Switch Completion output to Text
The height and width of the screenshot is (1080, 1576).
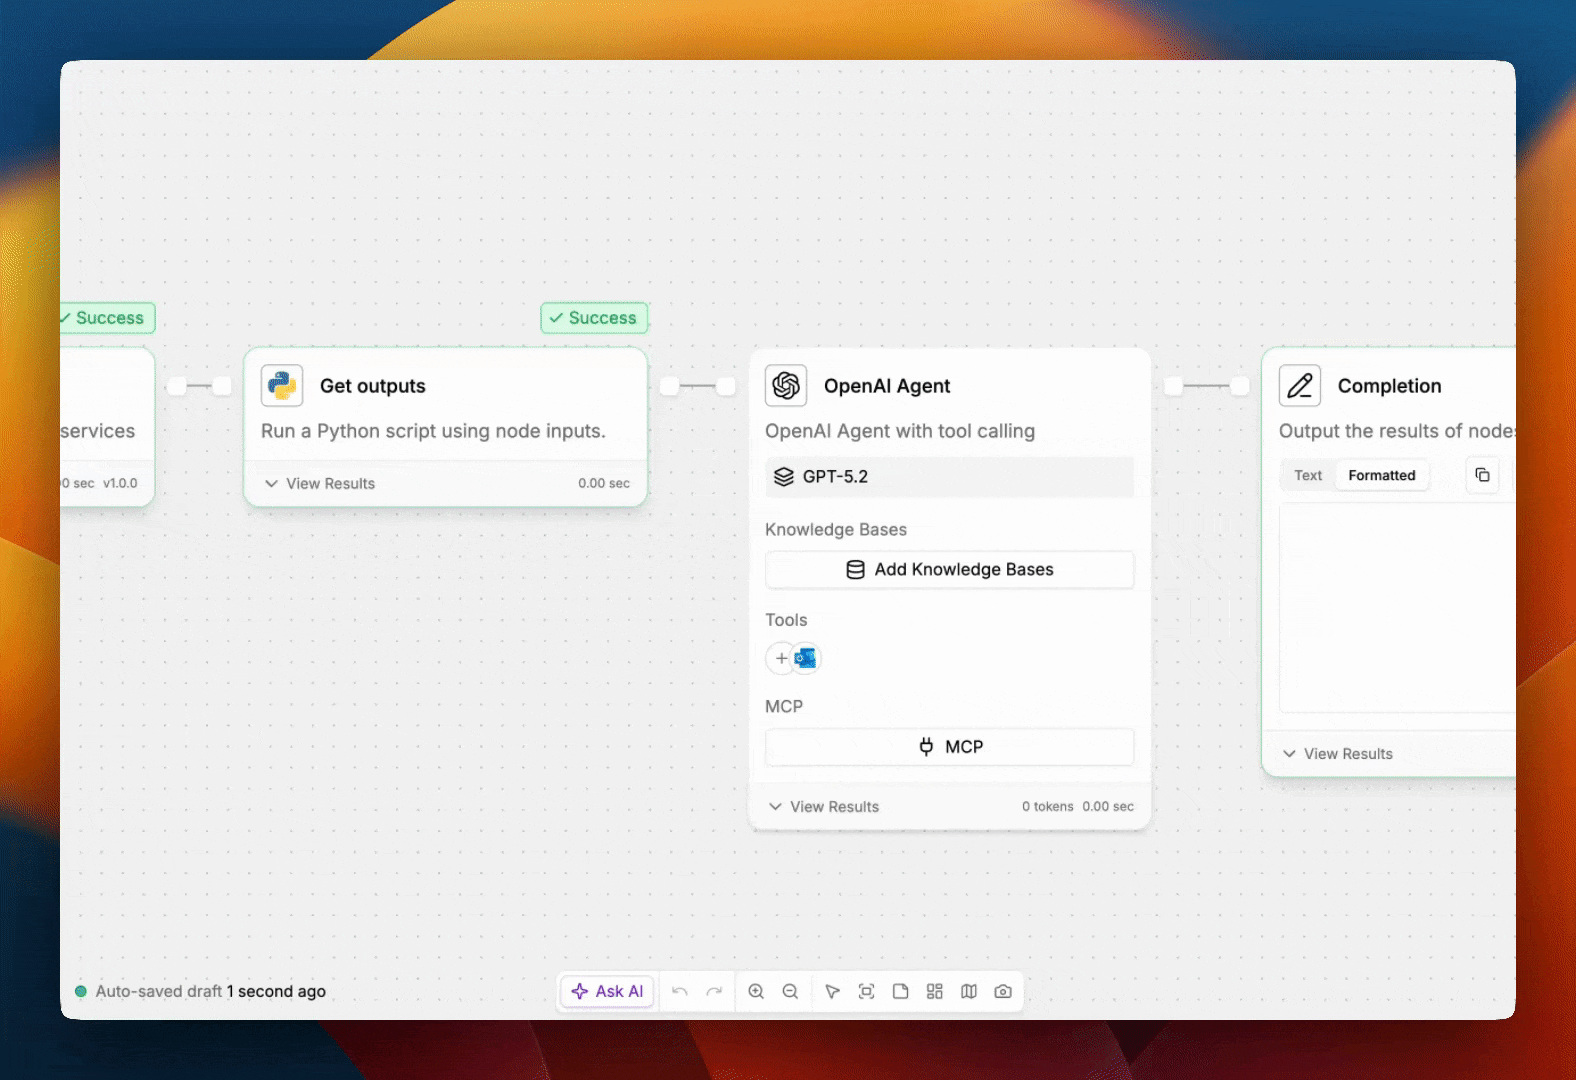pyautogui.click(x=1307, y=475)
